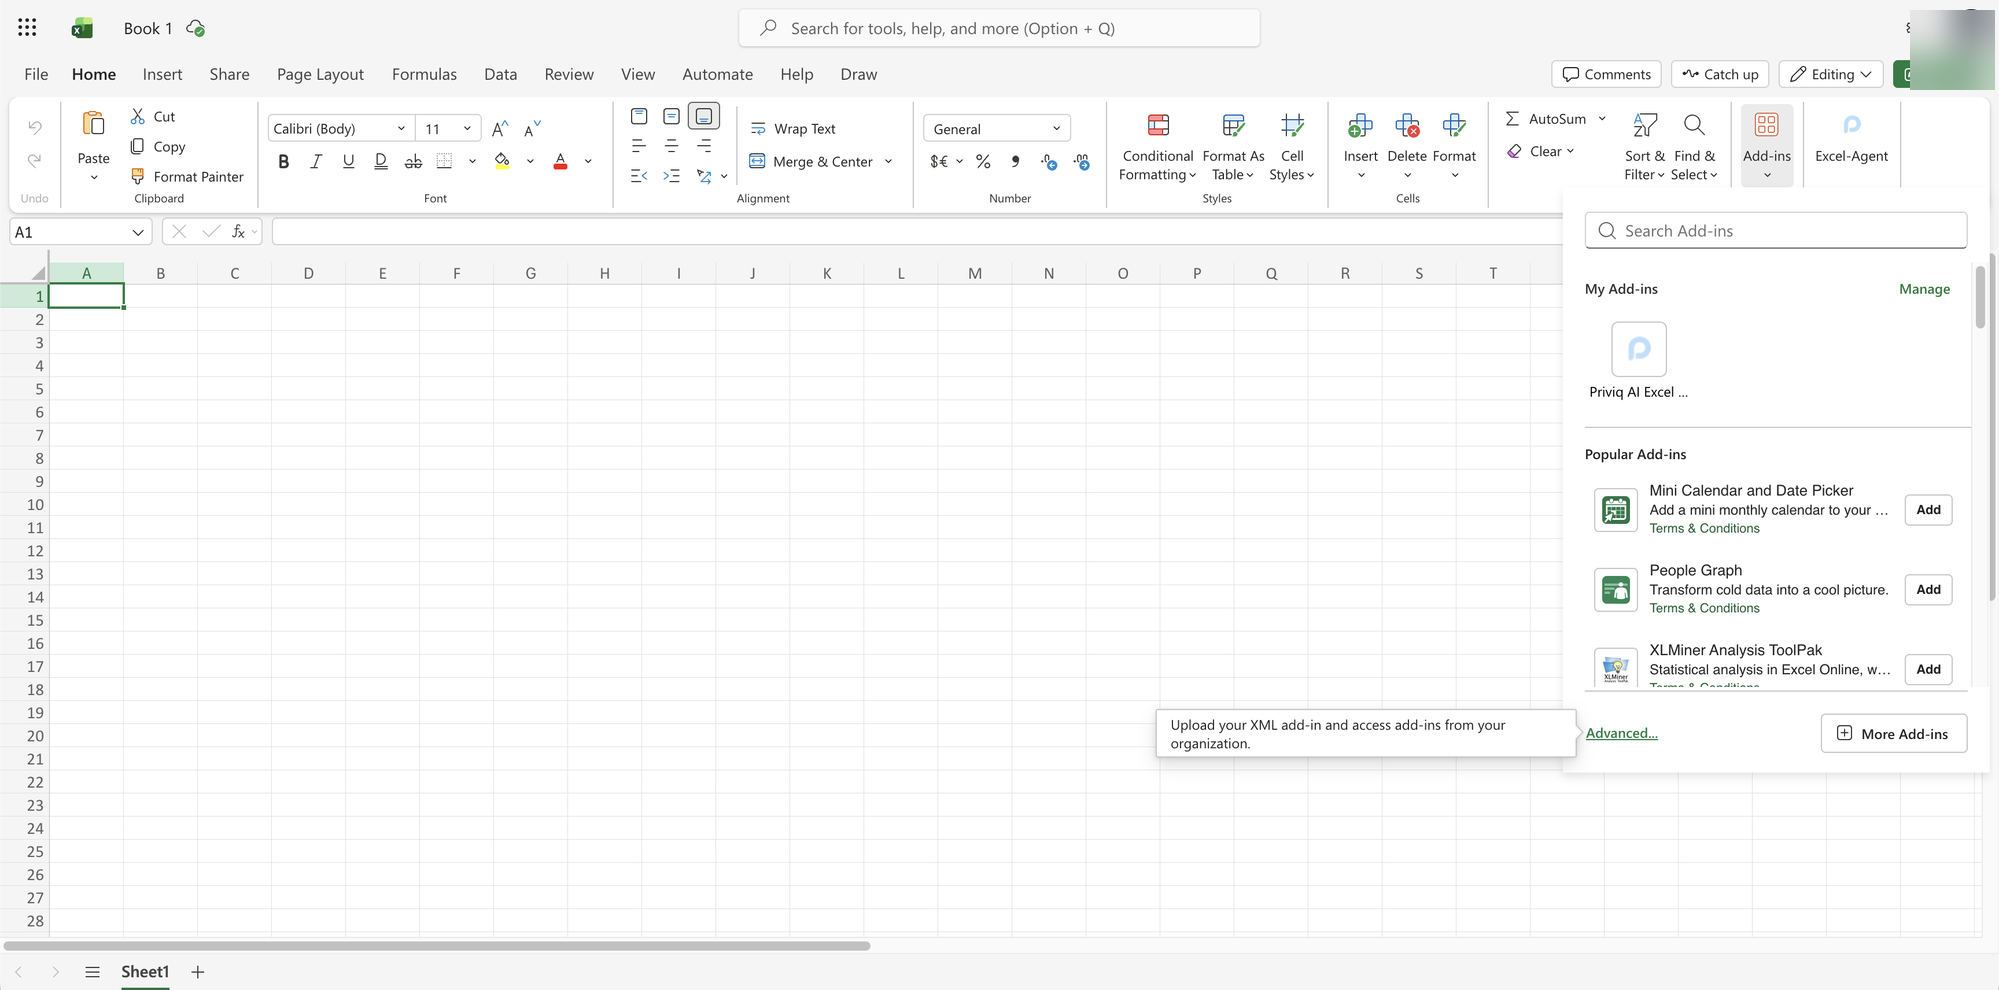
Task: Open the General number format dropdown
Action: (x=1056, y=128)
